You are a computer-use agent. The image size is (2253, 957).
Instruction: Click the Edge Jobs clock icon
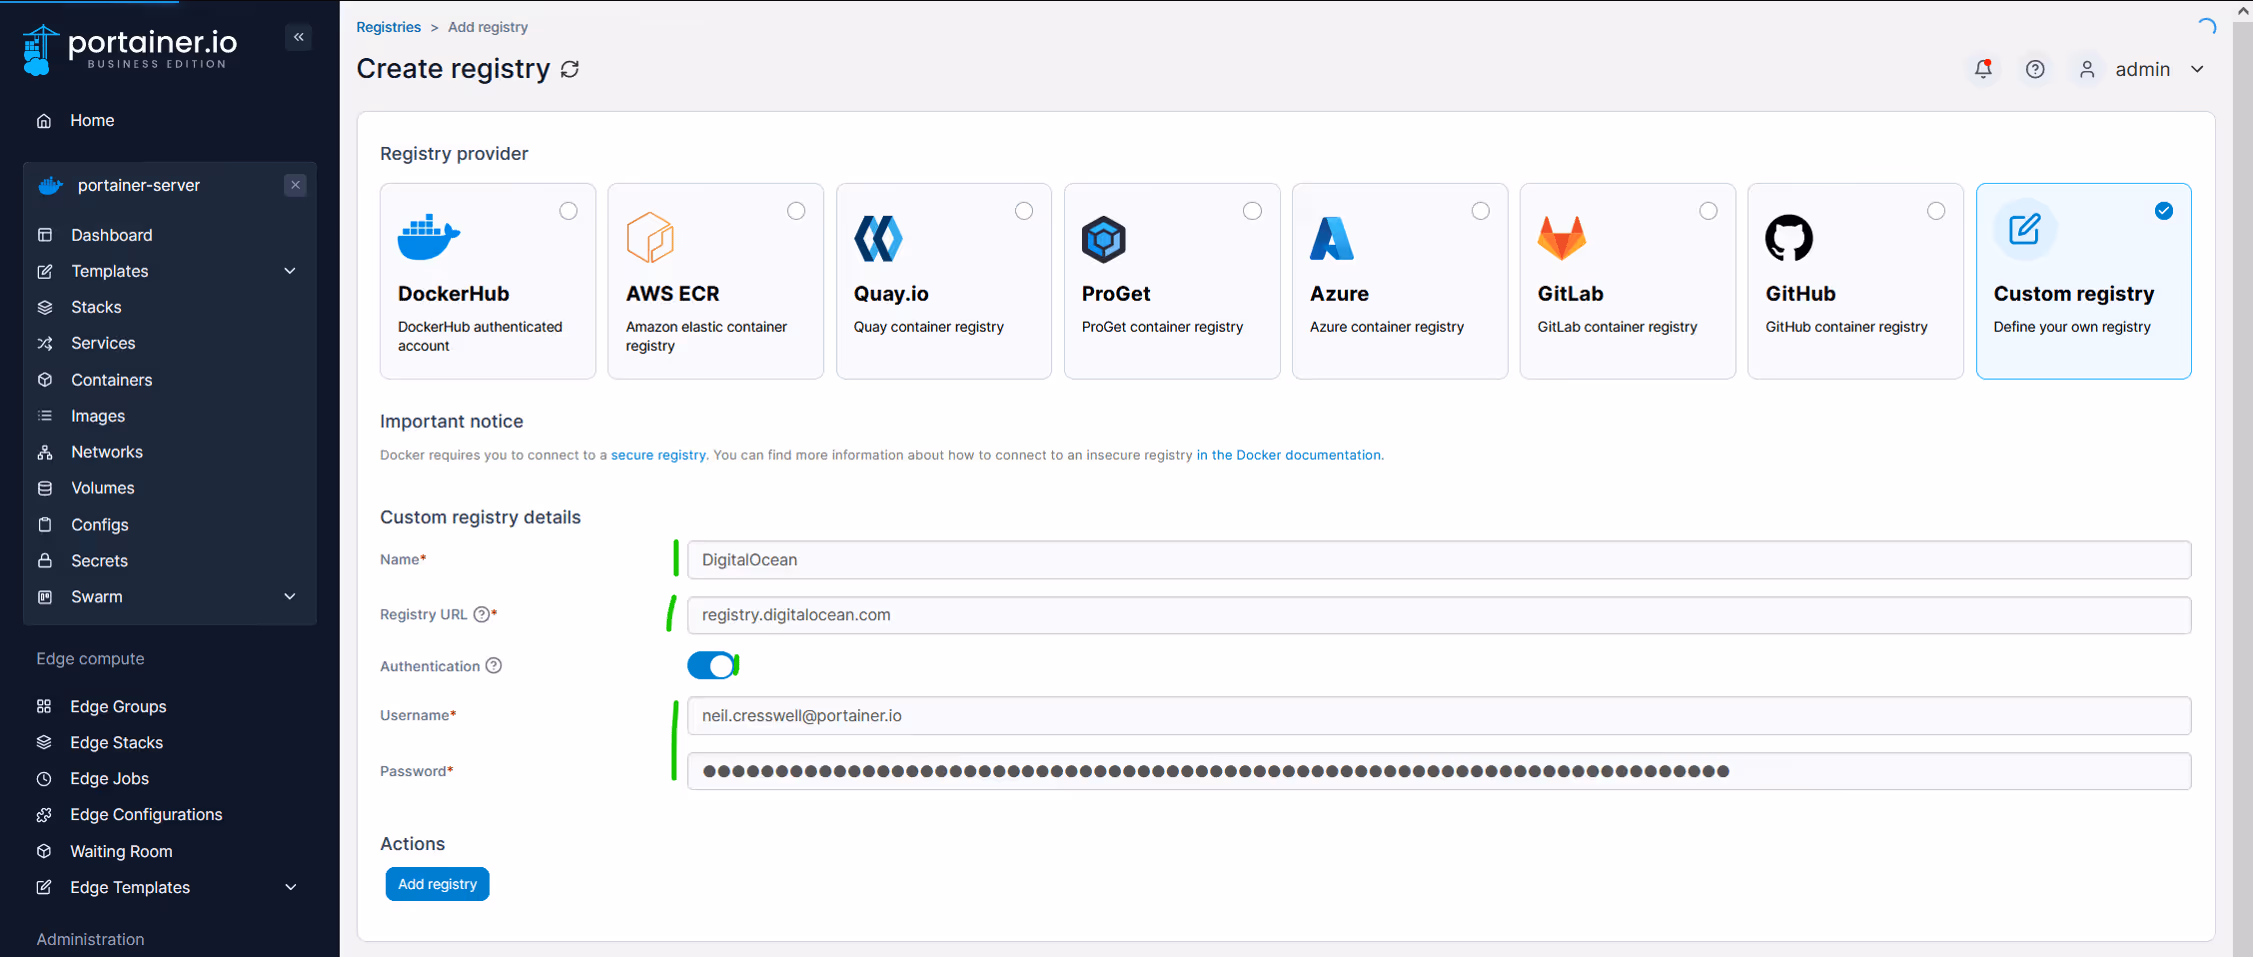[44, 778]
